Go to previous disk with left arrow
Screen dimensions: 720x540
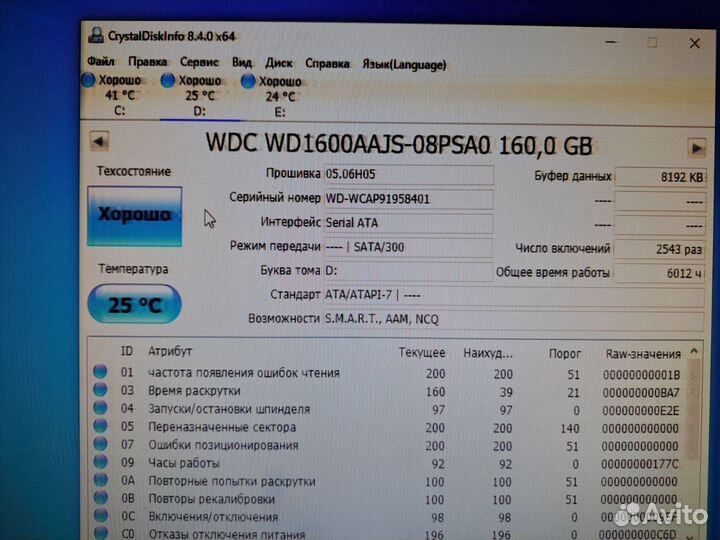100,141
